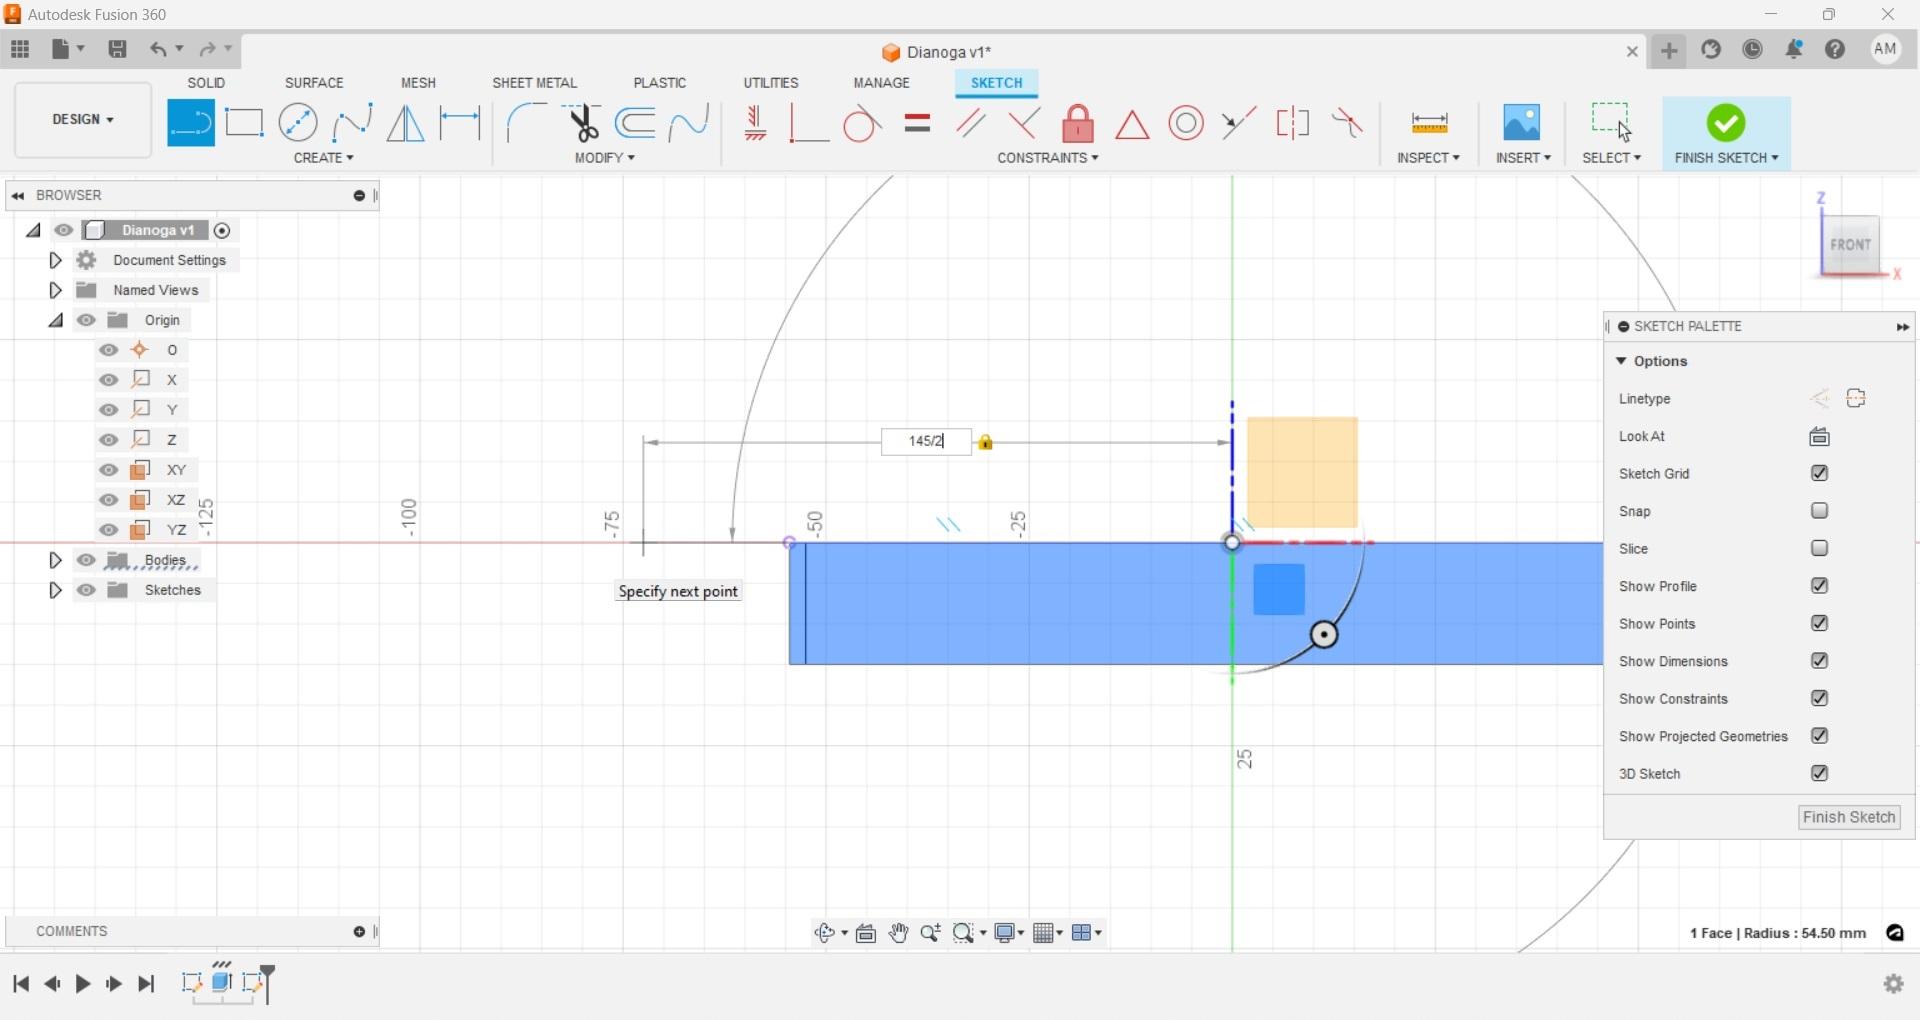
Task: Open the MODIFY dropdown menu
Action: tap(604, 158)
